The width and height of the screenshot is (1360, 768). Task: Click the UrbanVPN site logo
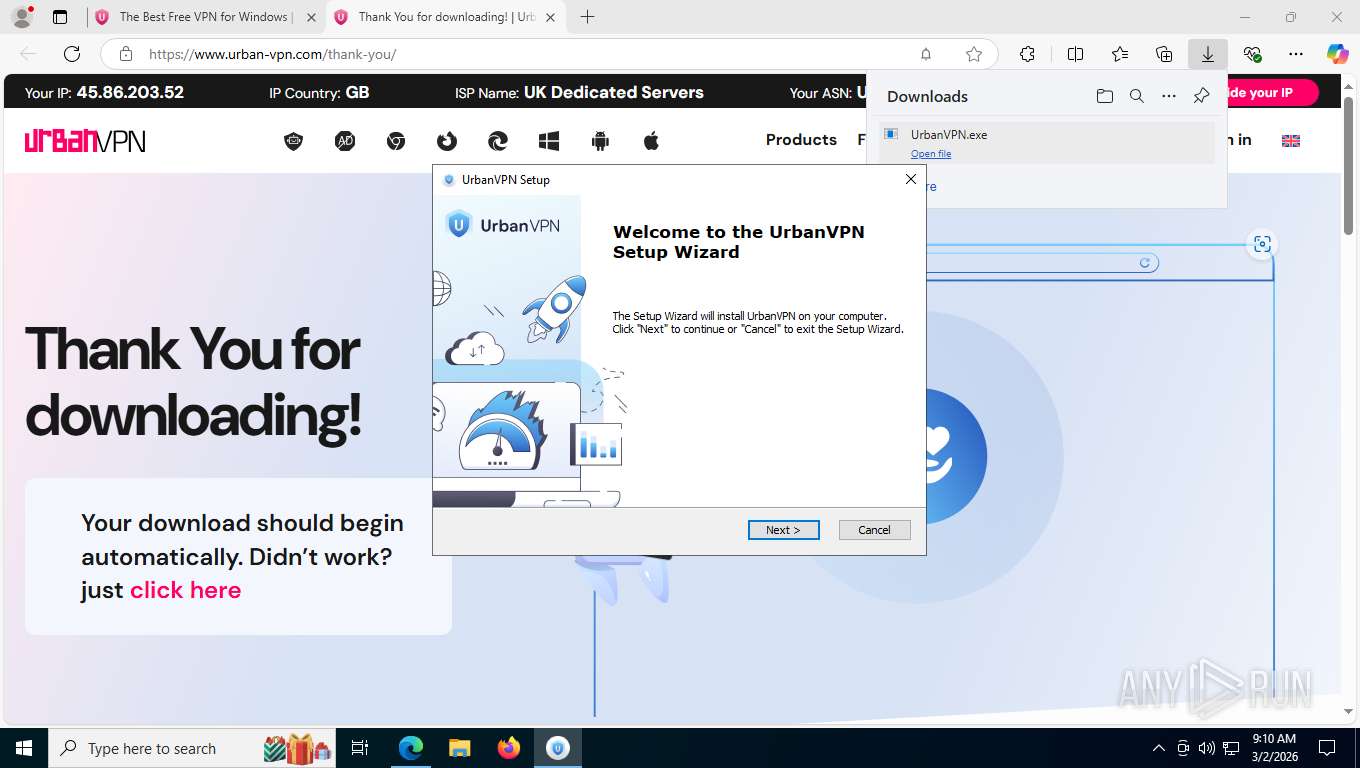tap(85, 141)
